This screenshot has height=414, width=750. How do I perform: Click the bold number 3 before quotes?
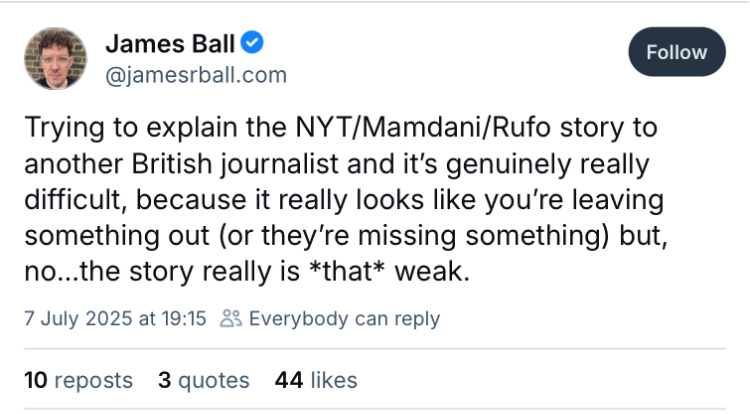tap(163, 380)
